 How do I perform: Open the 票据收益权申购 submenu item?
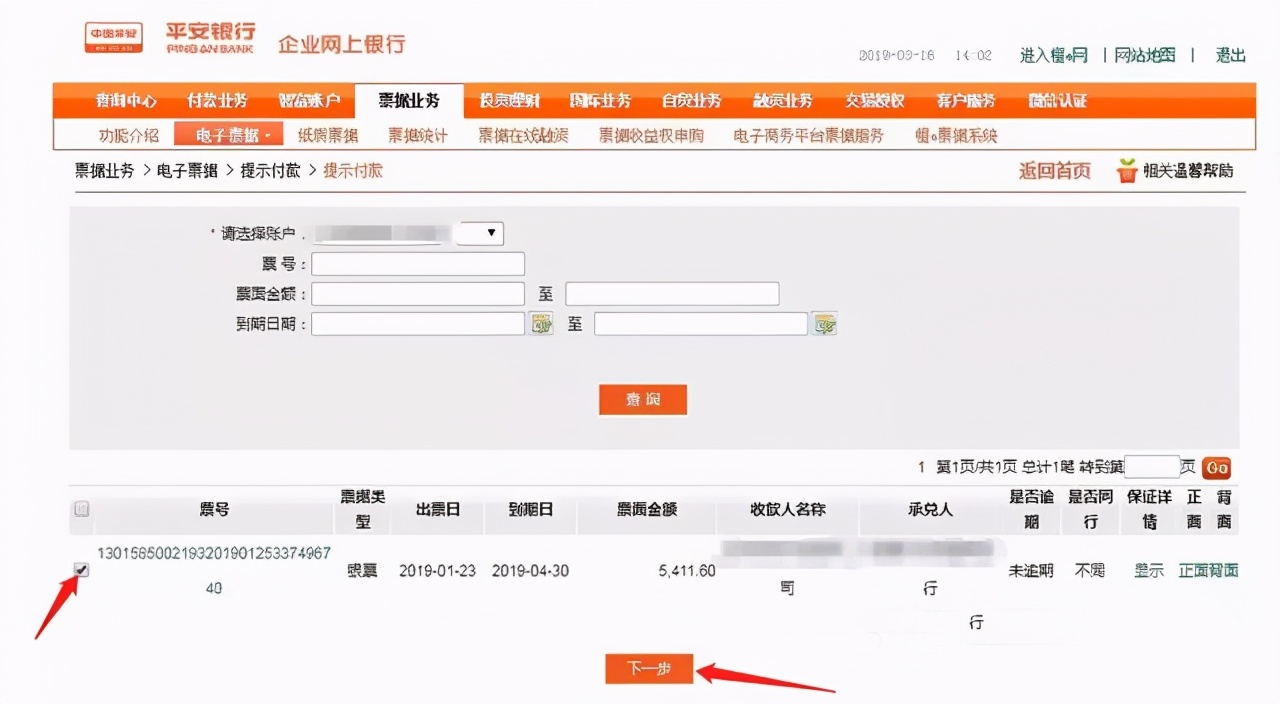tap(651, 135)
